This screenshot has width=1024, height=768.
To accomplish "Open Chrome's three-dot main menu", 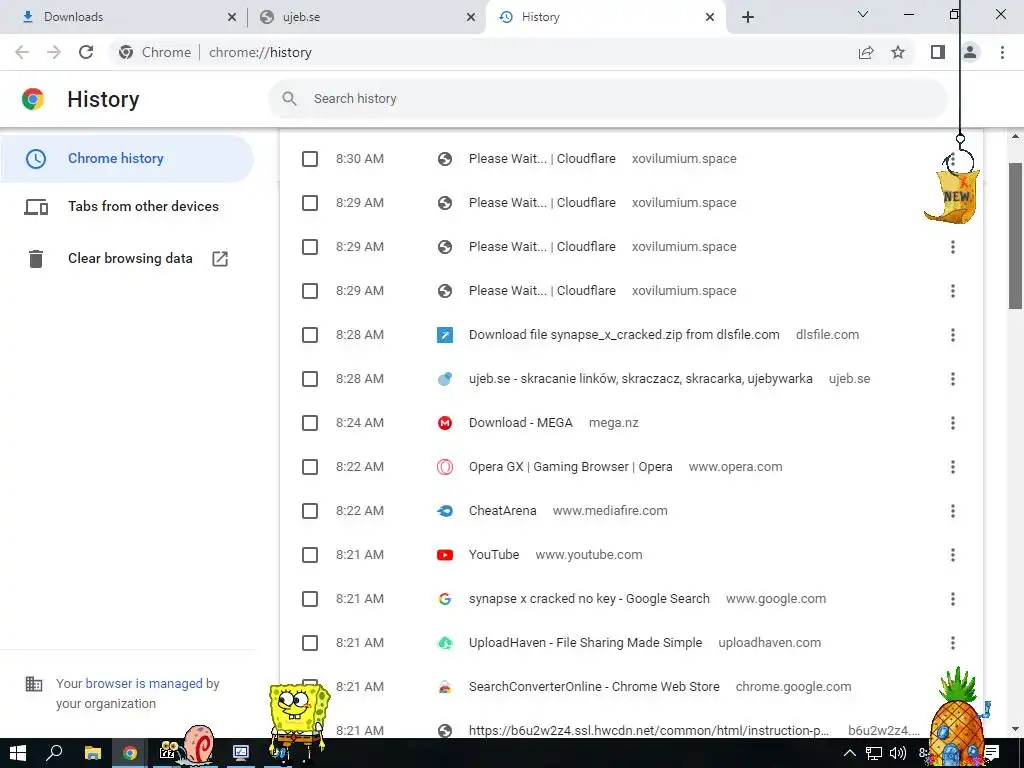I will [1002, 52].
